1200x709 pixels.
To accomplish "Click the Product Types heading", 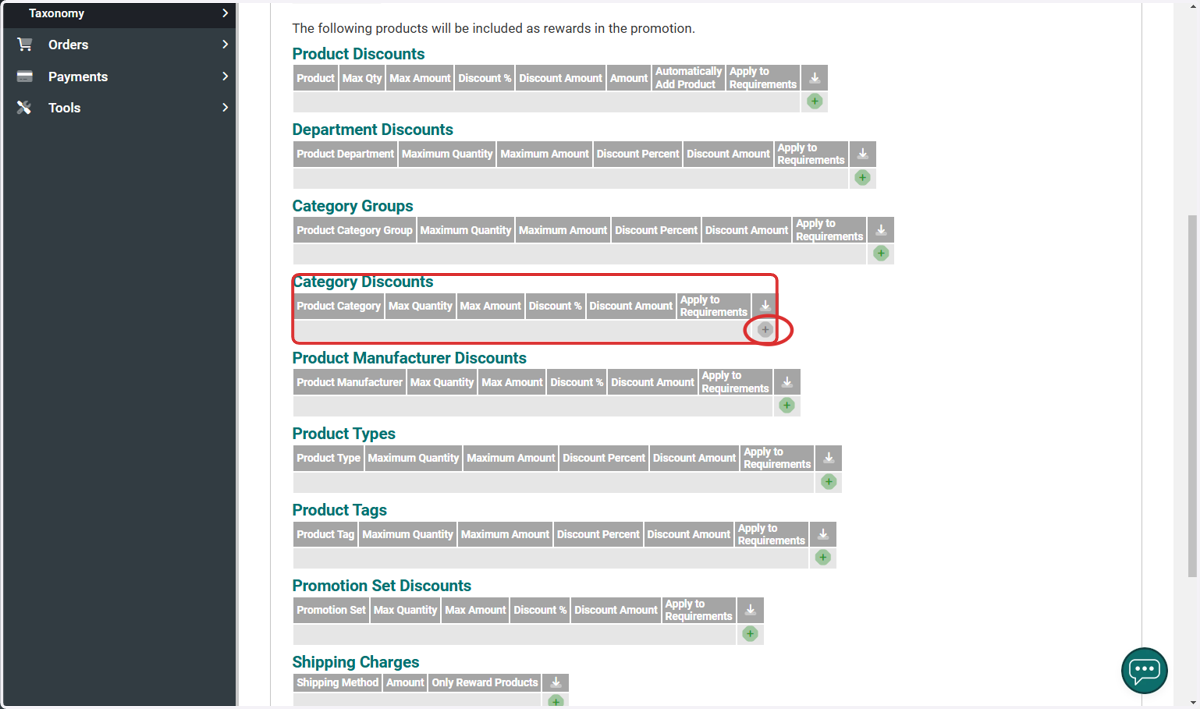I will [344, 434].
